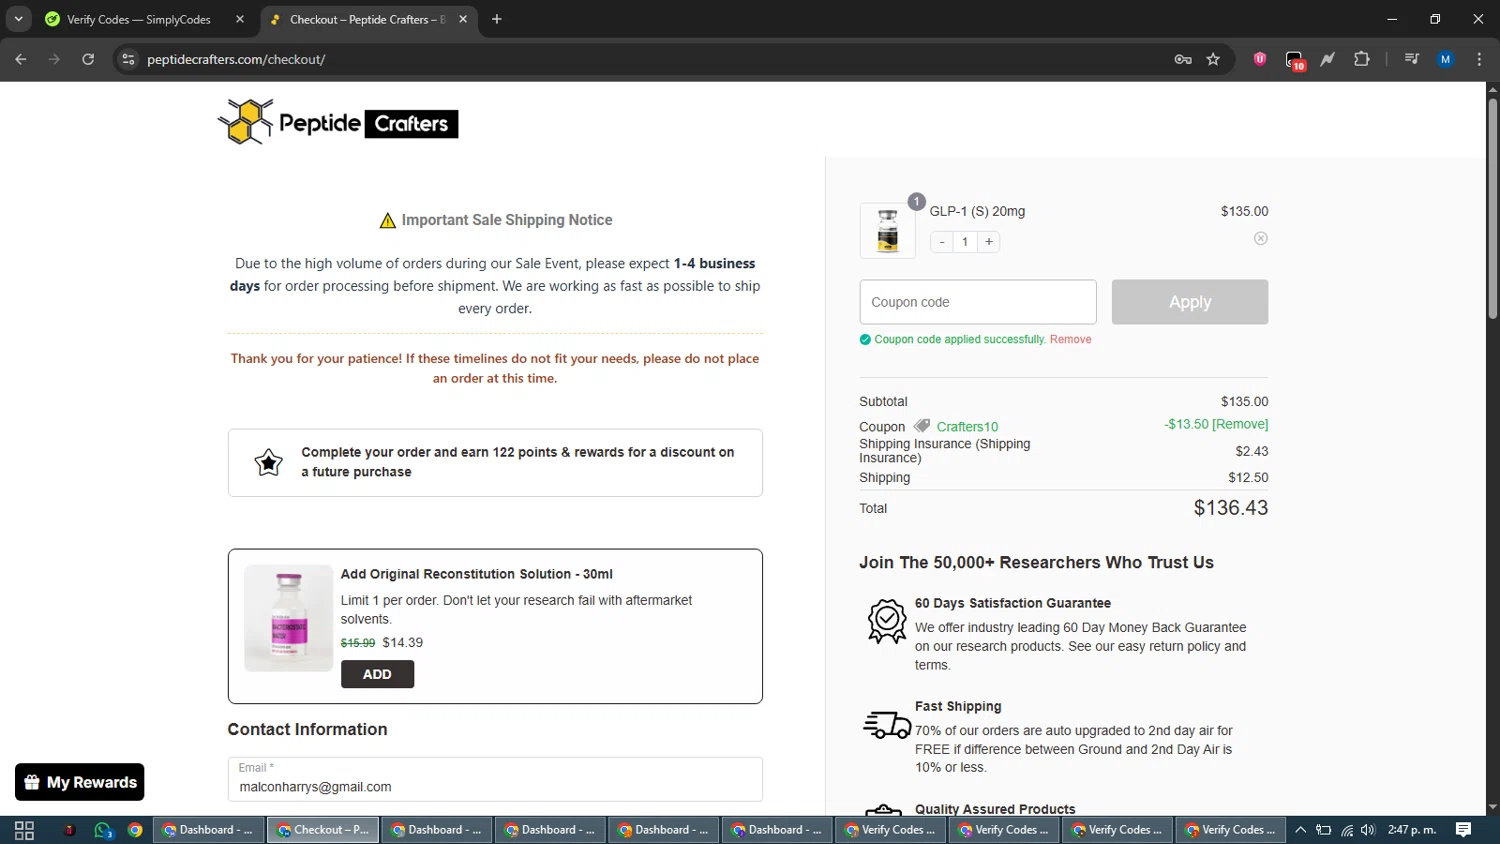Open the Chrome profile M avatar
Screen dimensions: 1500x844
(x=1445, y=59)
